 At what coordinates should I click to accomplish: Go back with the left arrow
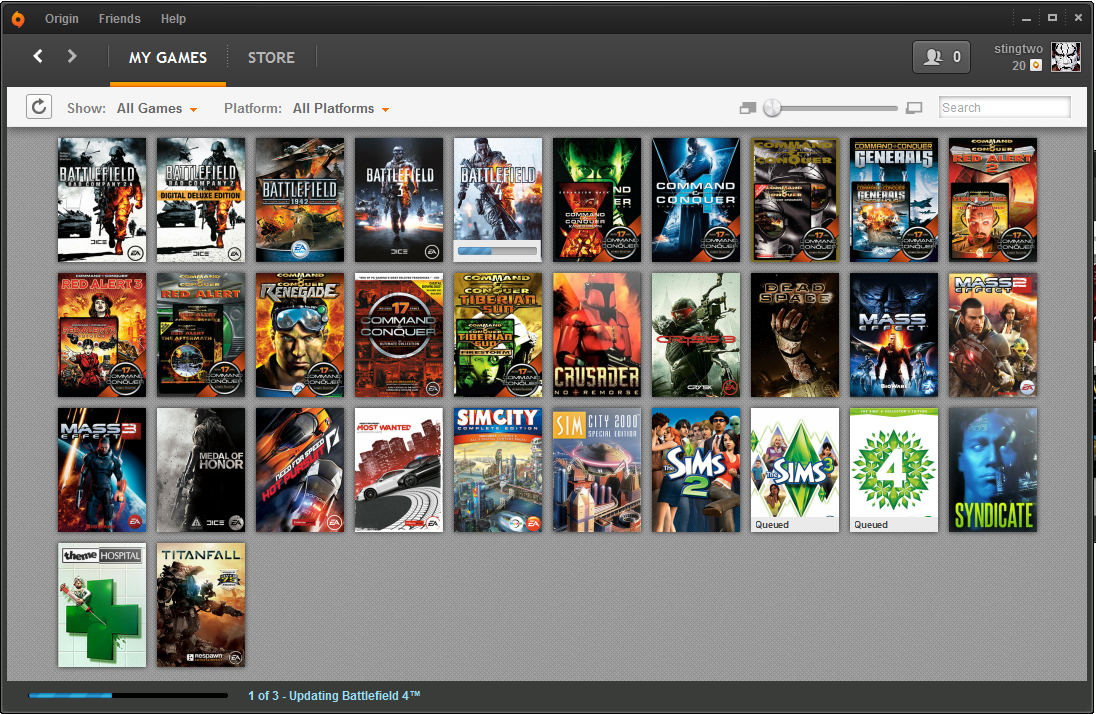[x=38, y=56]
